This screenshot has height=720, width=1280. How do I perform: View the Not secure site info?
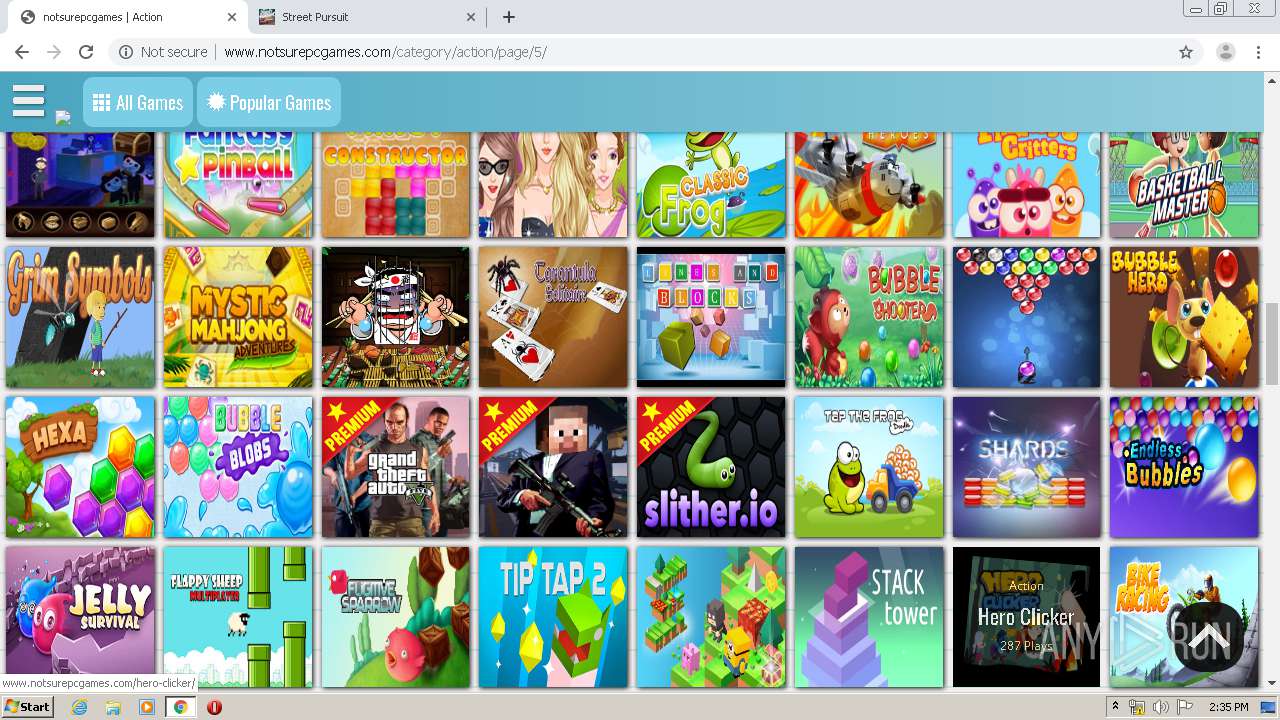(x=163, y=52)
